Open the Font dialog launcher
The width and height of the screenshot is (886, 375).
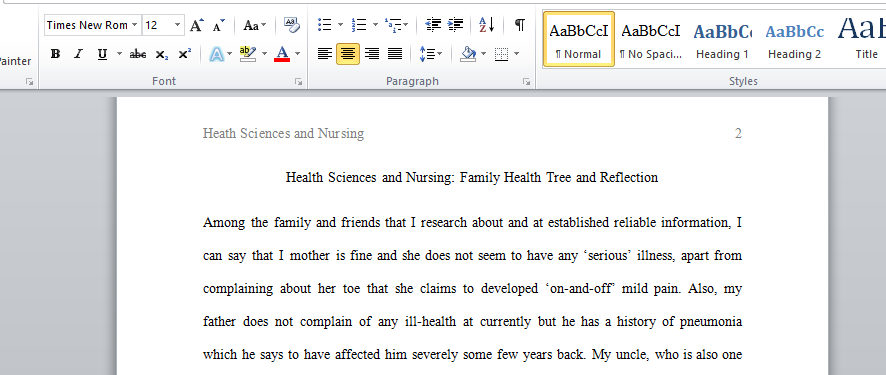point(298,82)
